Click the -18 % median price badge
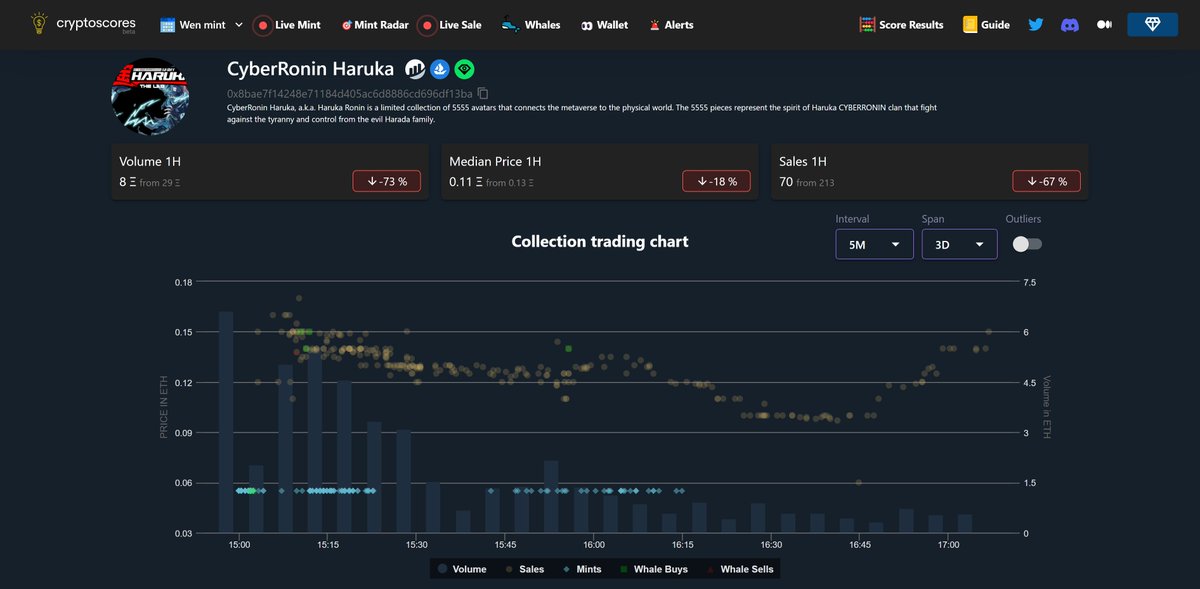The image size is (1200, 589). (x=716, y=181)
